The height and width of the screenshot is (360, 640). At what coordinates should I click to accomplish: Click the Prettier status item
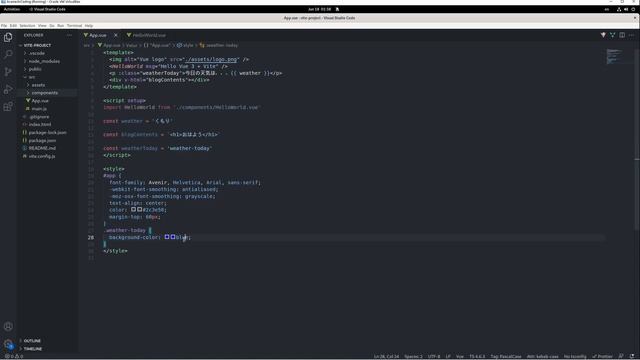(602, 356)
